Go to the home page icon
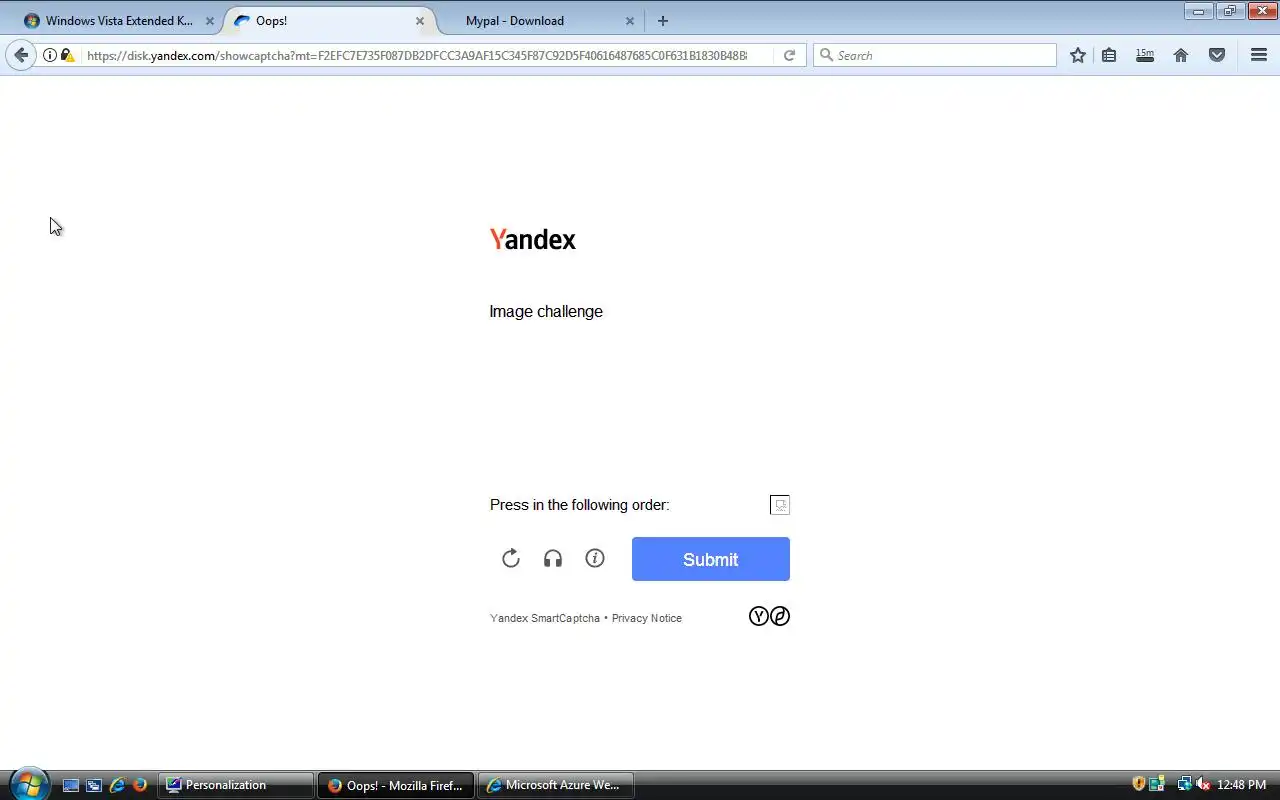This screenshot has width=1280, height=800. (1181, 55)
